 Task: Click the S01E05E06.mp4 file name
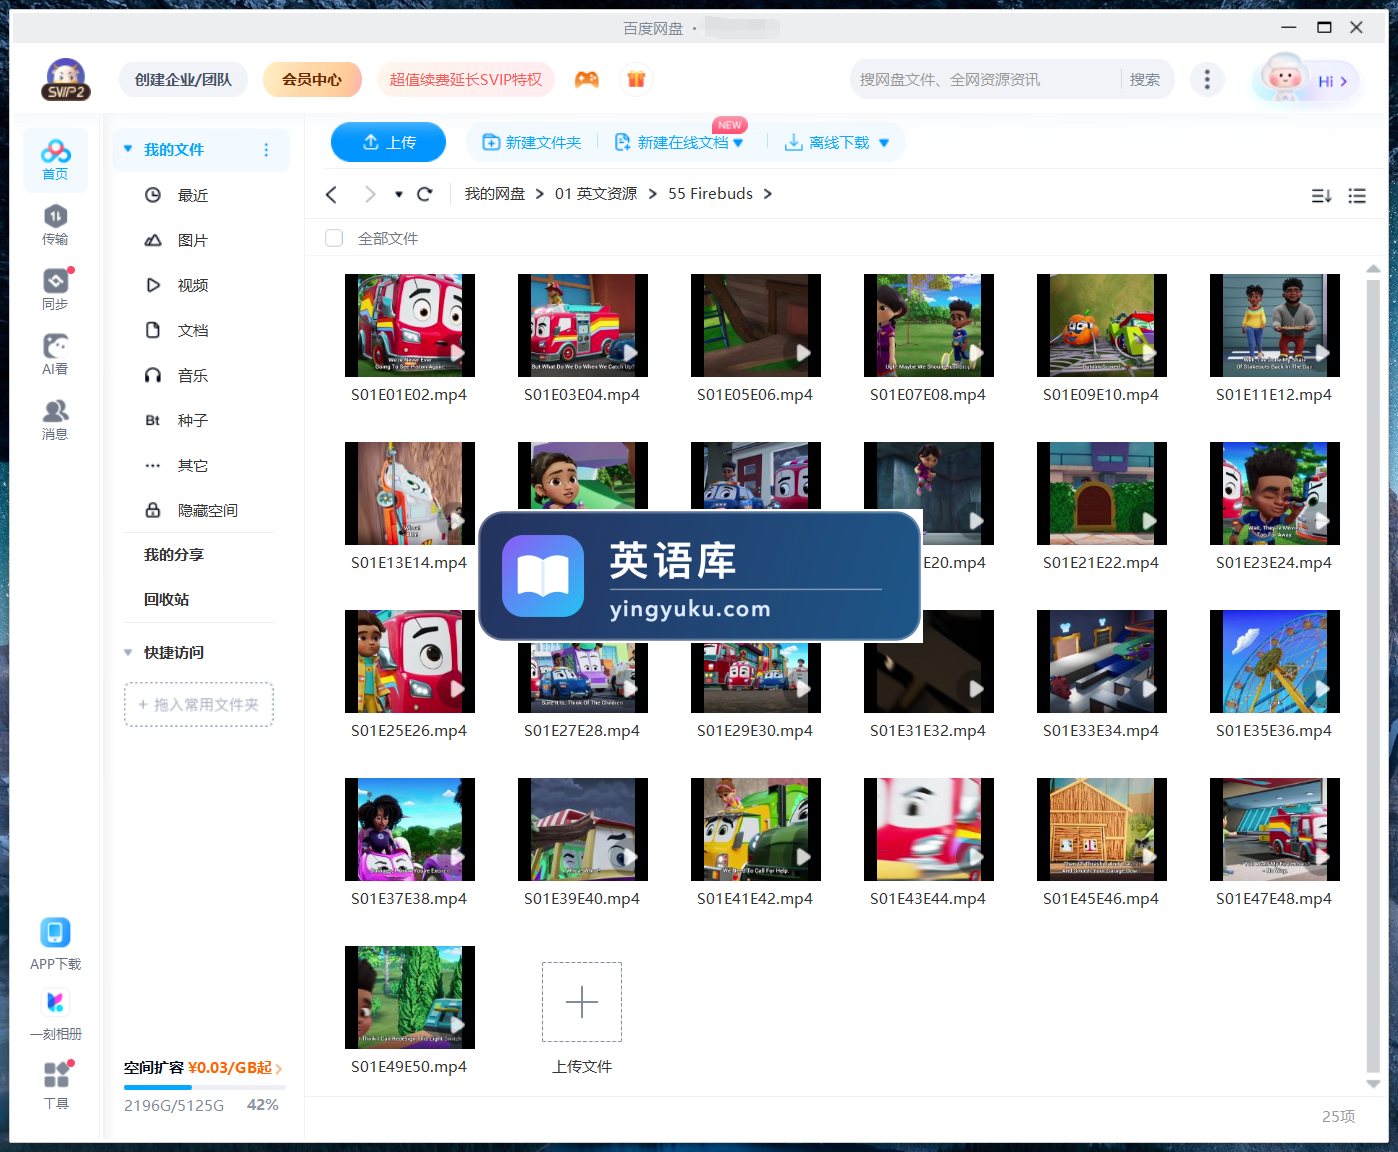tap(755, 395)
